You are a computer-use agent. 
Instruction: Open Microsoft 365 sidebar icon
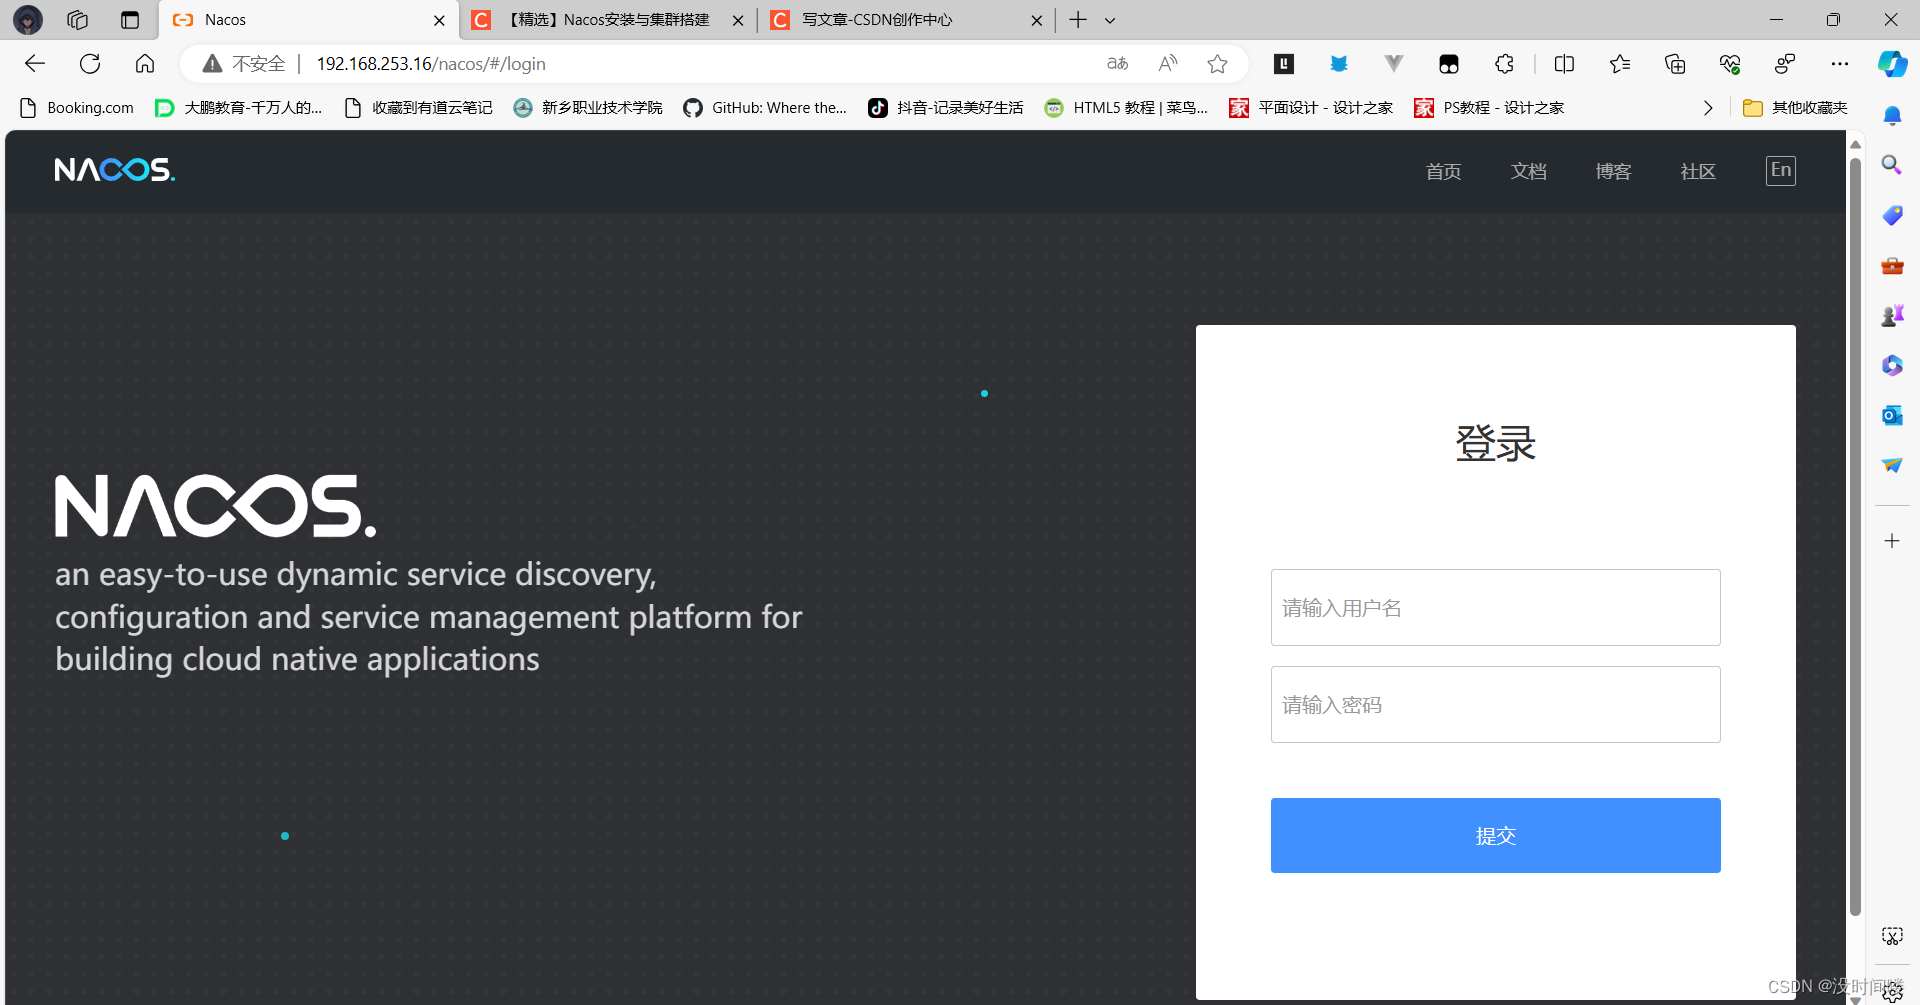(1892, 365)
